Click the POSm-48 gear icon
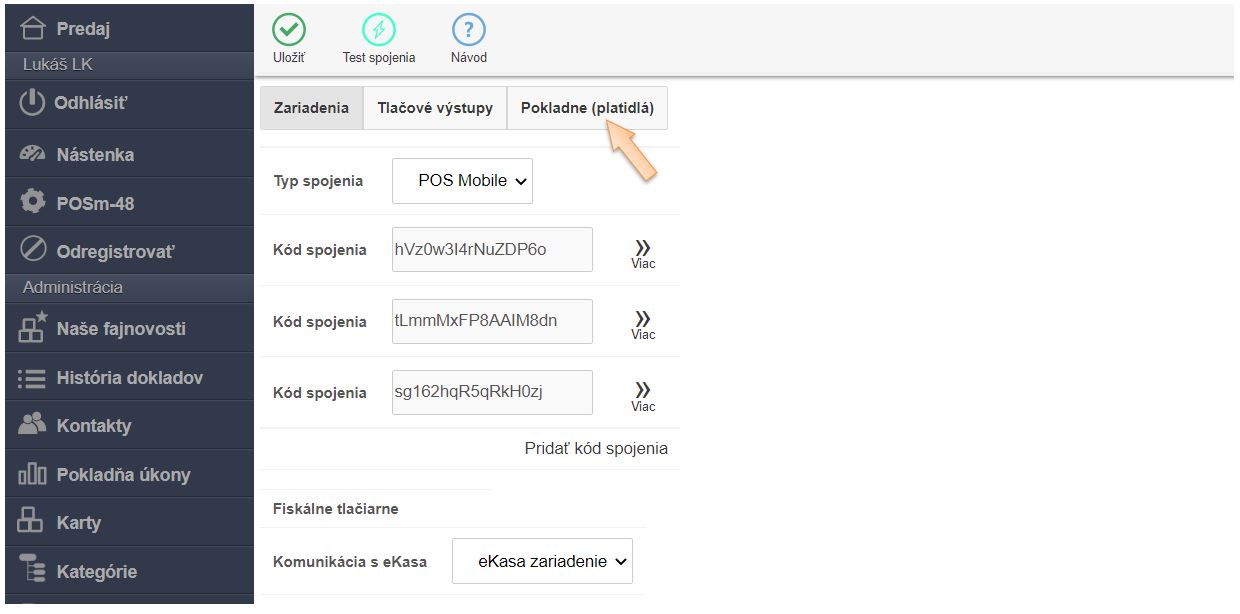 point(33,202)
